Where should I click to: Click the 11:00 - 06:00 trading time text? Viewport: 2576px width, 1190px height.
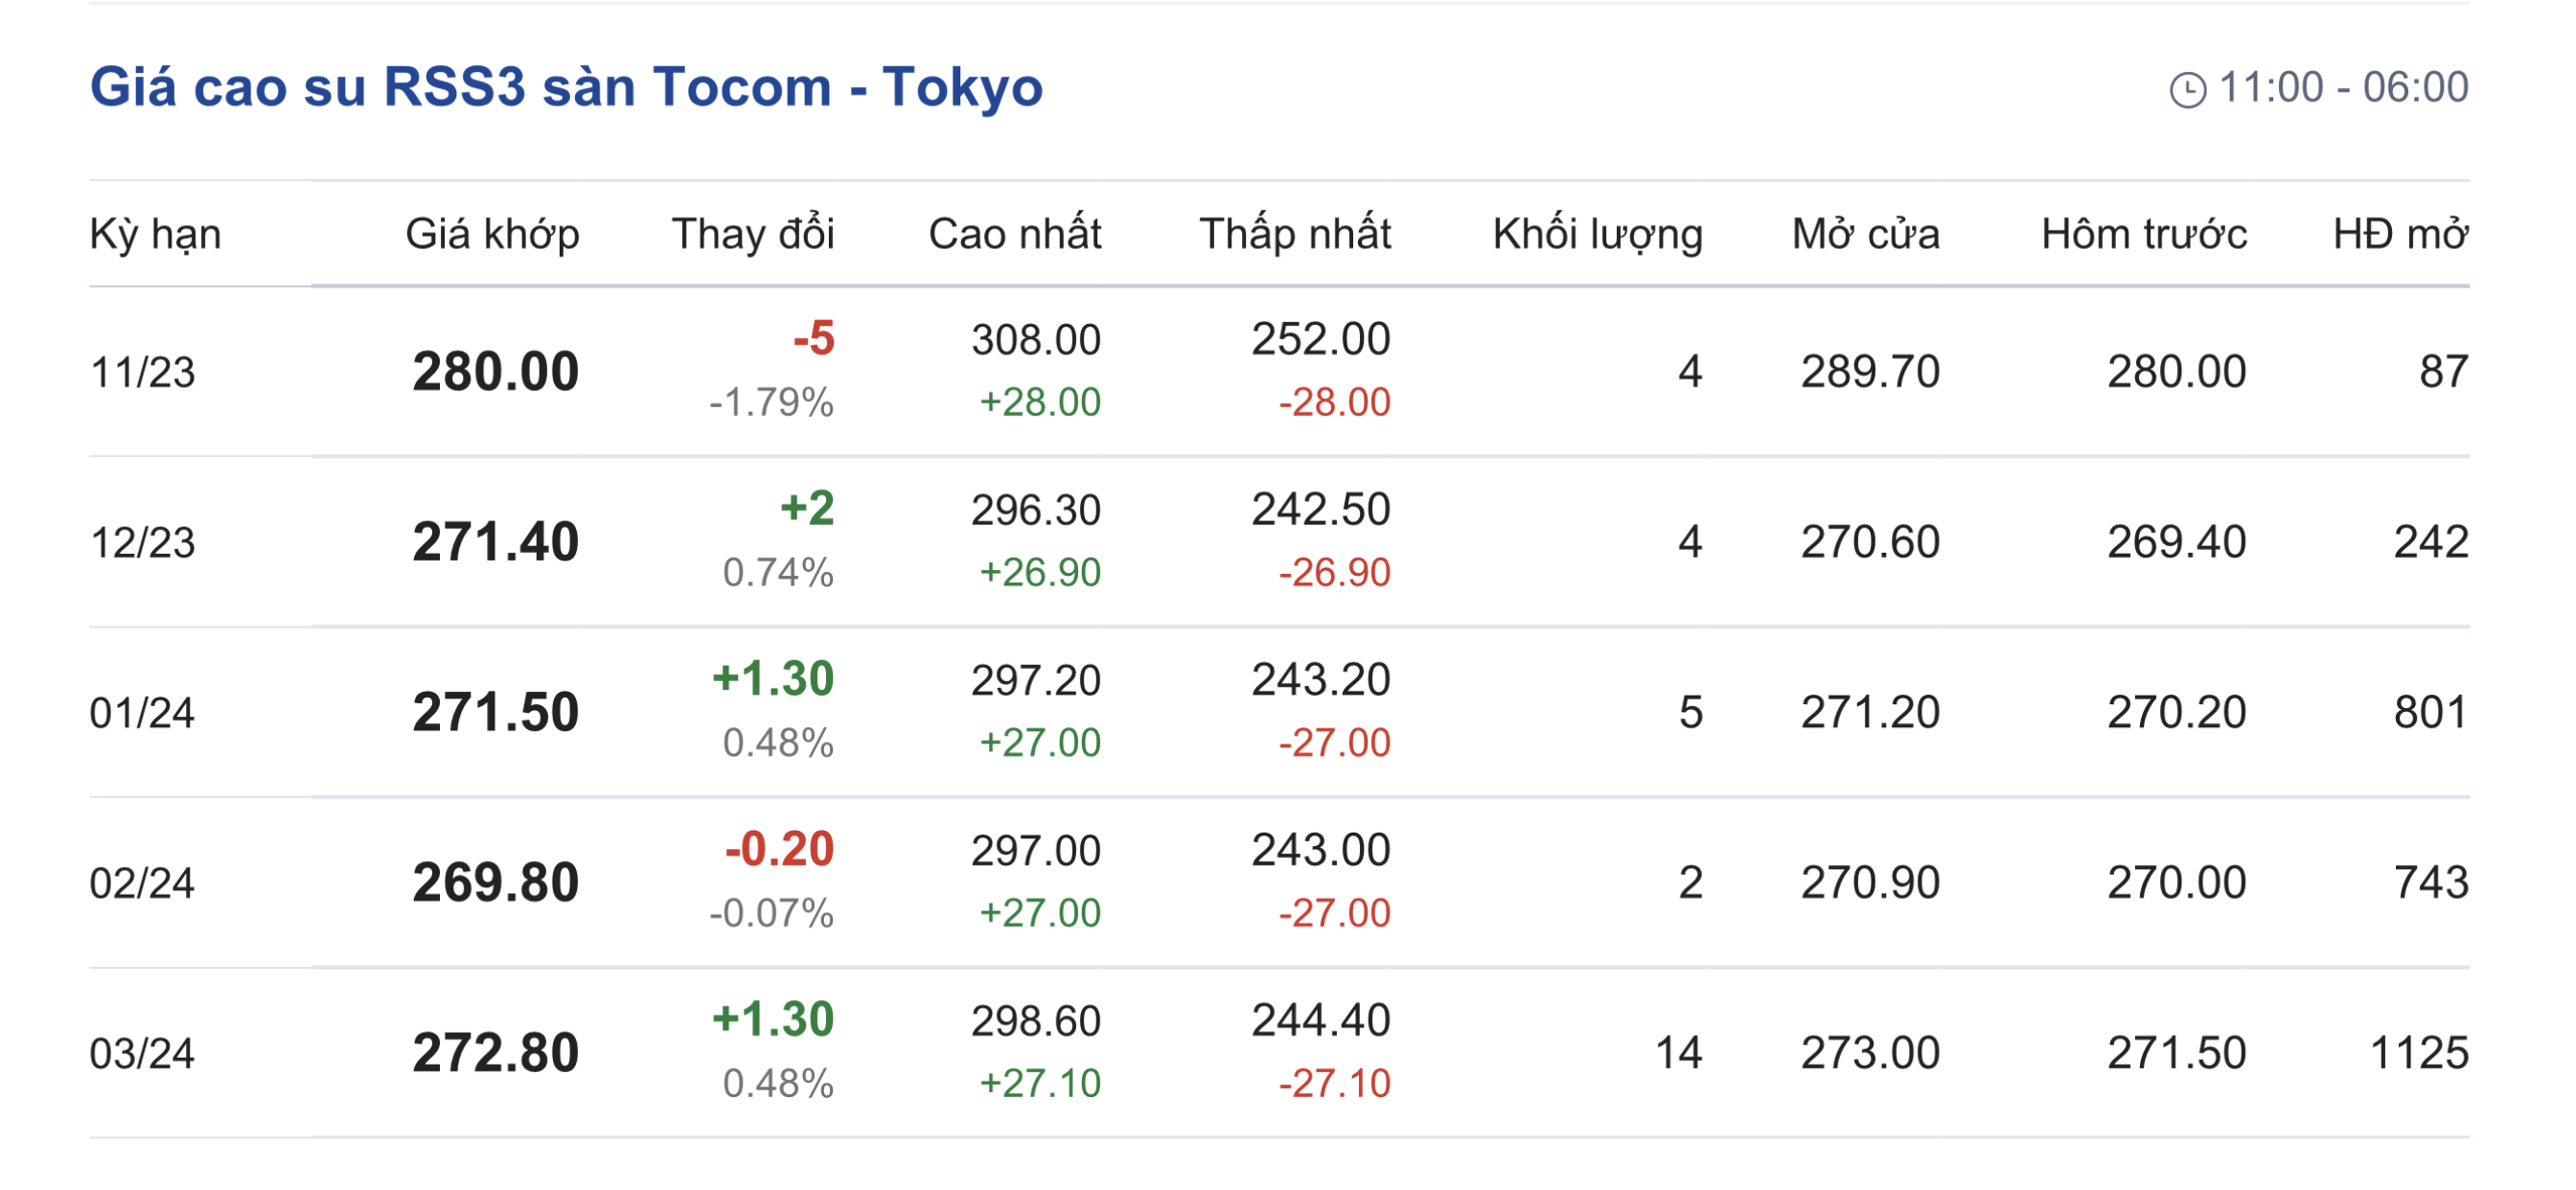point(2343,88)
